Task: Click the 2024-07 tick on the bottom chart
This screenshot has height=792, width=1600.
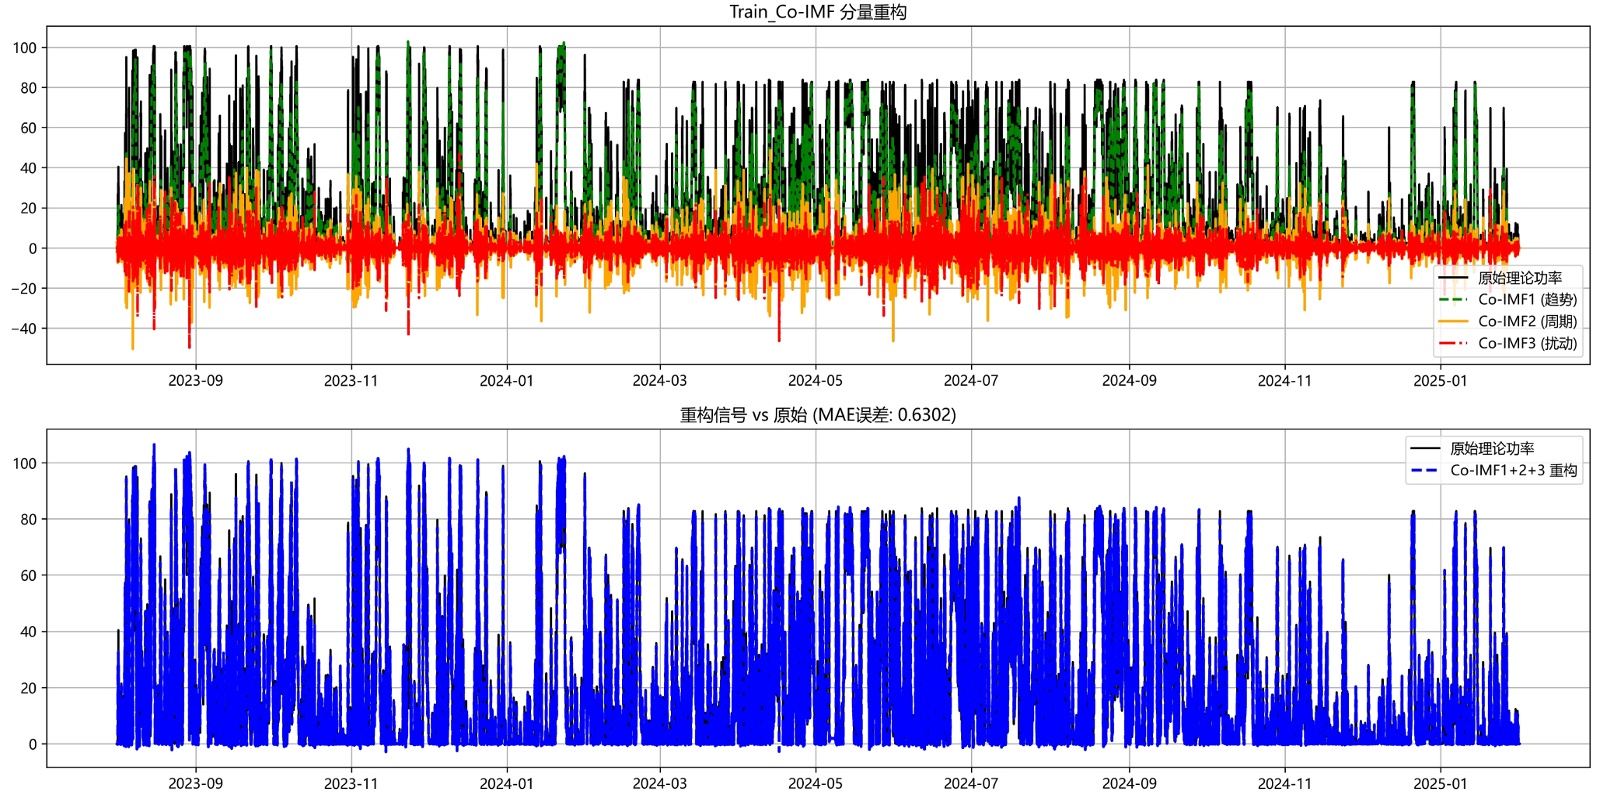Action: coord(970,783)
